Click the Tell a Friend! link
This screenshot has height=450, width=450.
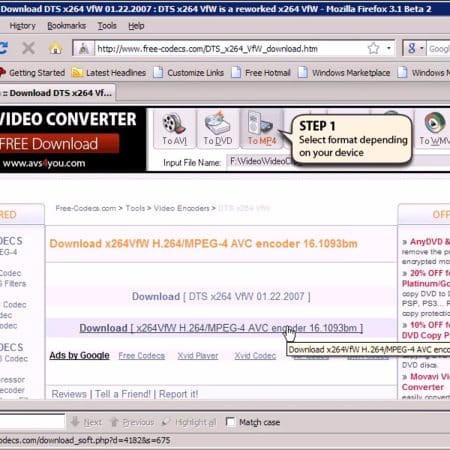[x=123, y=394]
